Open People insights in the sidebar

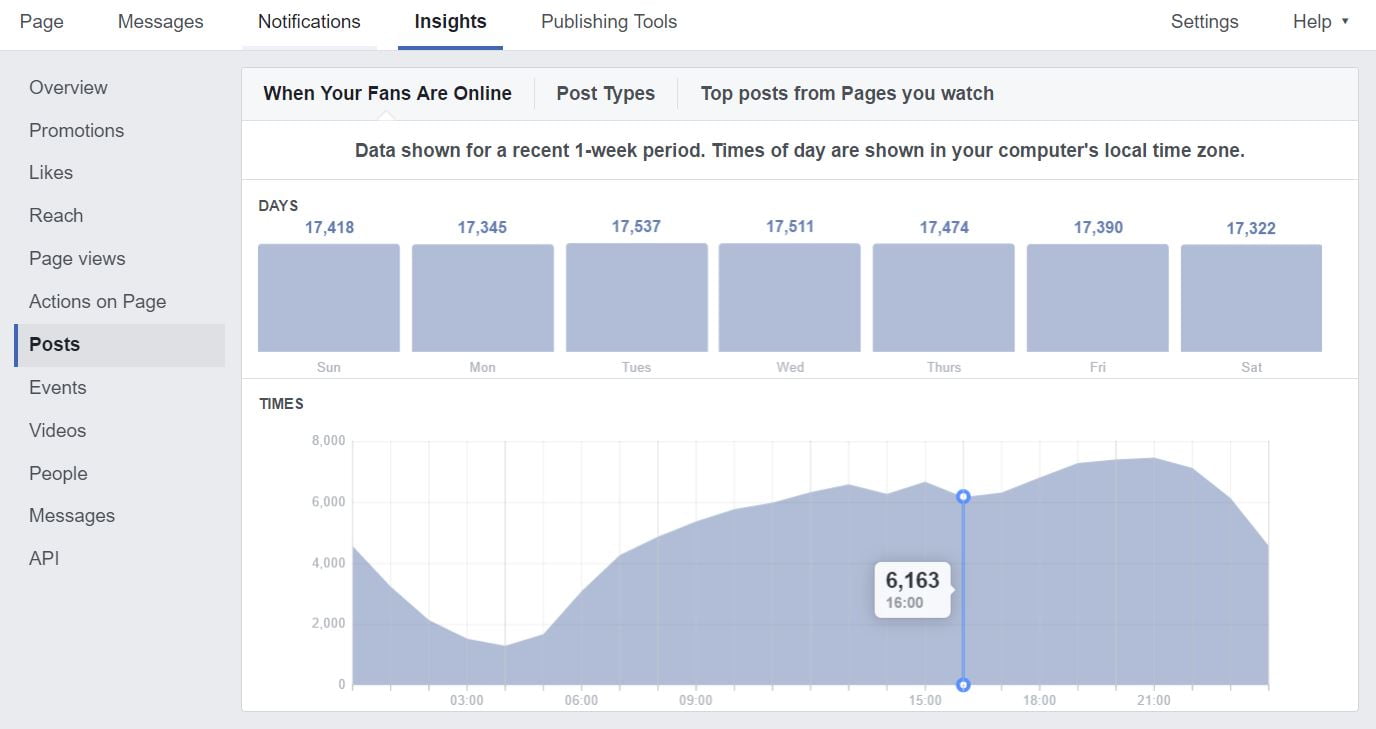pos(58,474)
